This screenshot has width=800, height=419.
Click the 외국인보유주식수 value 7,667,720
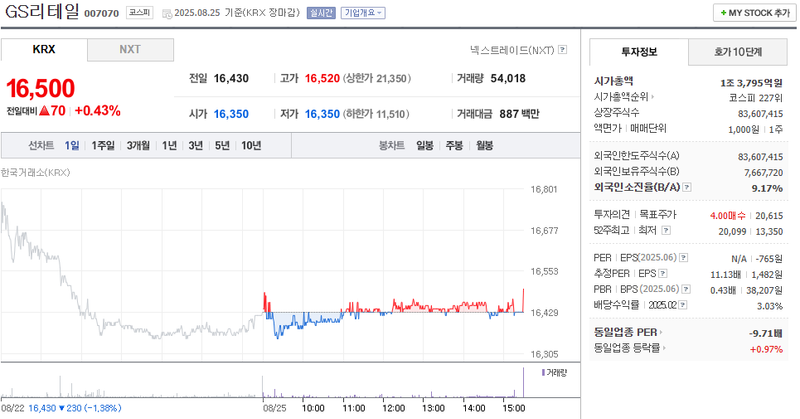763,172
